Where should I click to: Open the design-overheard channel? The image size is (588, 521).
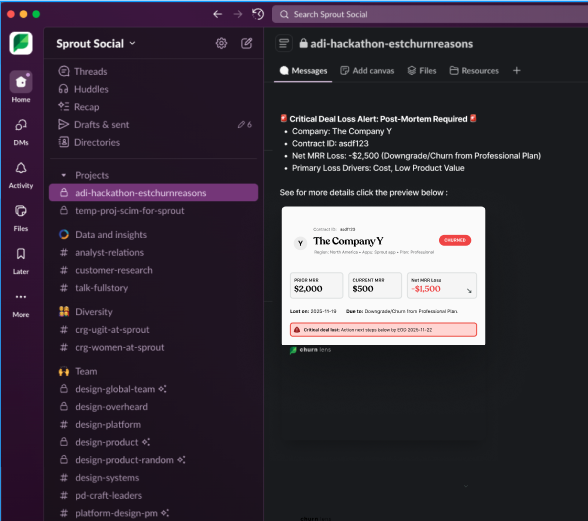pos(154,407)
